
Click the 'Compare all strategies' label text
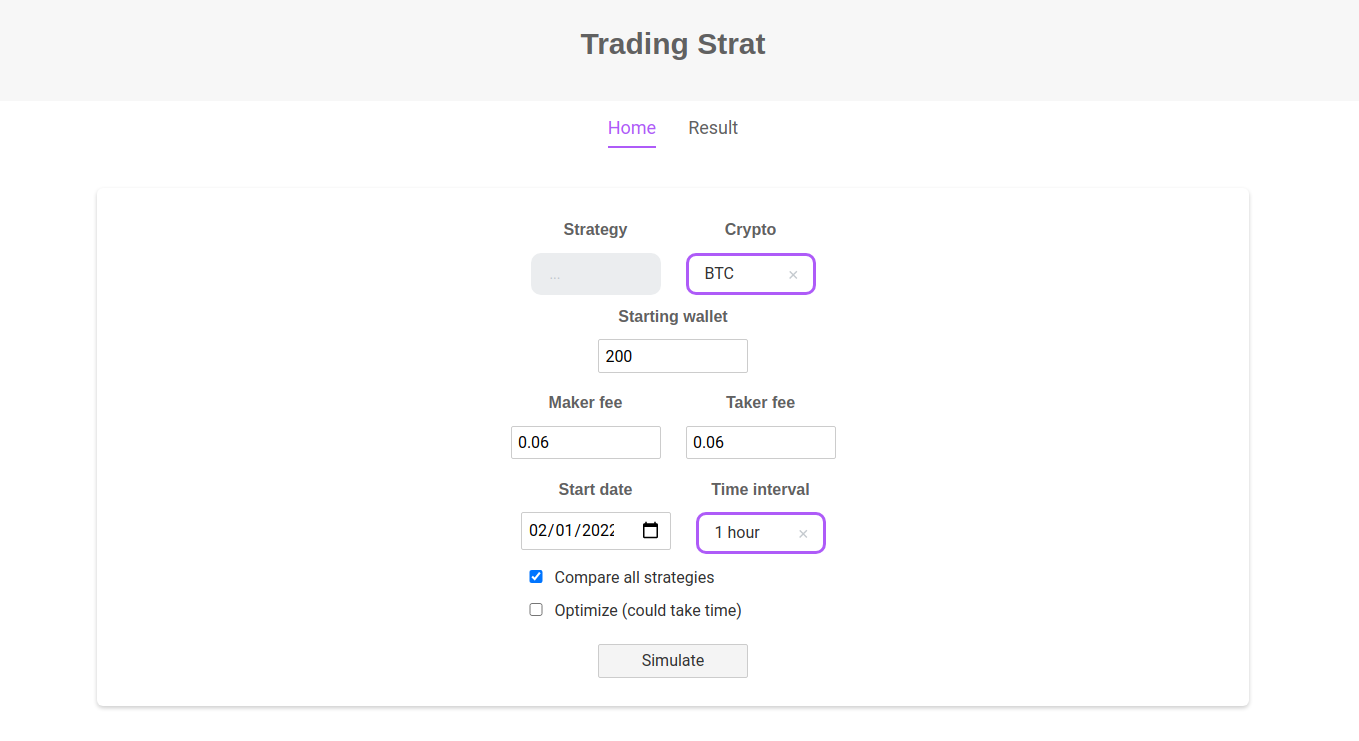click(634, 577)
